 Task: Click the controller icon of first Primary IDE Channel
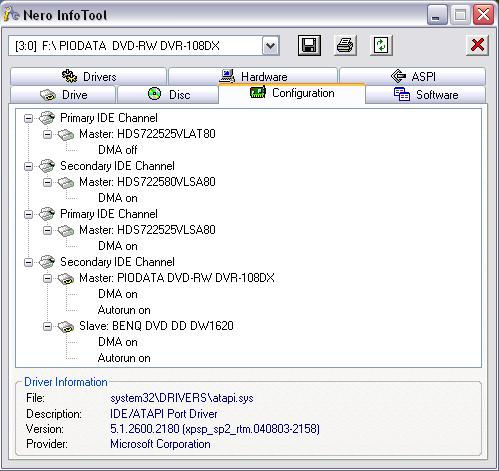47,118
